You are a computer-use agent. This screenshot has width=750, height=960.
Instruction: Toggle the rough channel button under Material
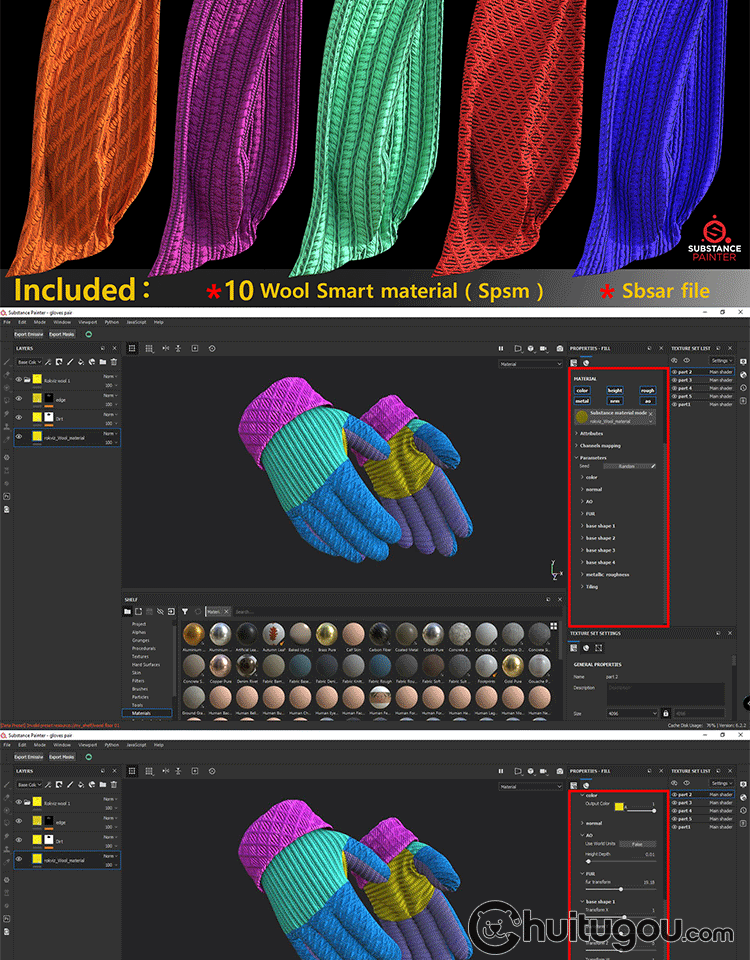pos(647,390)
